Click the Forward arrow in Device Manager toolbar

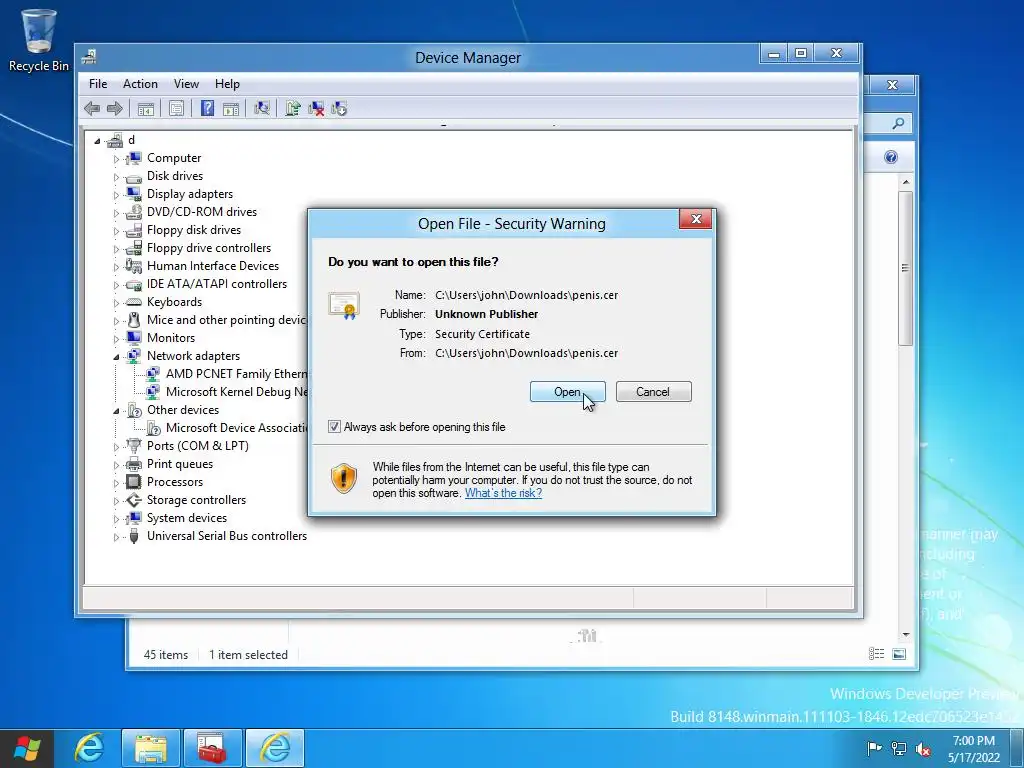pos(114,108)
